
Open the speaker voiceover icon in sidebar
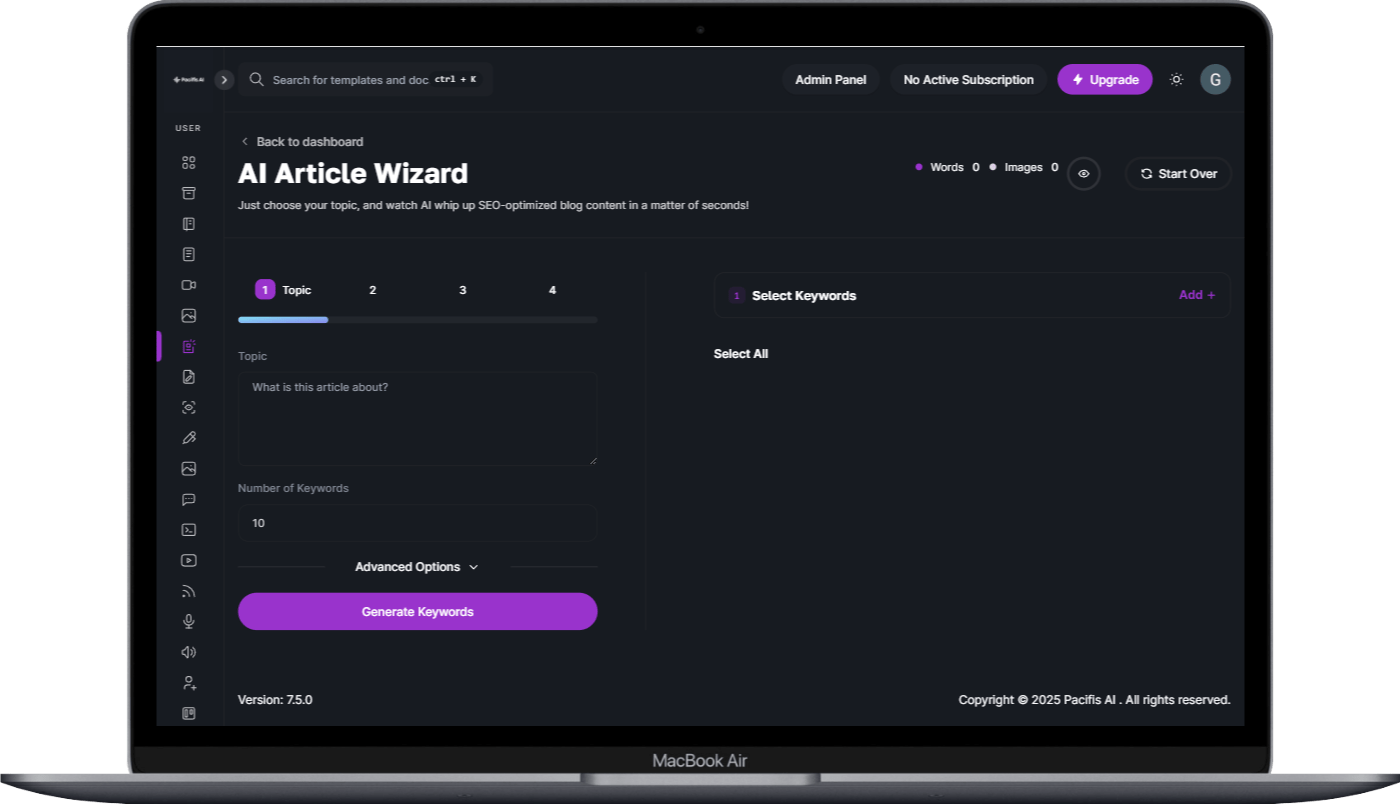coord(189,653)
